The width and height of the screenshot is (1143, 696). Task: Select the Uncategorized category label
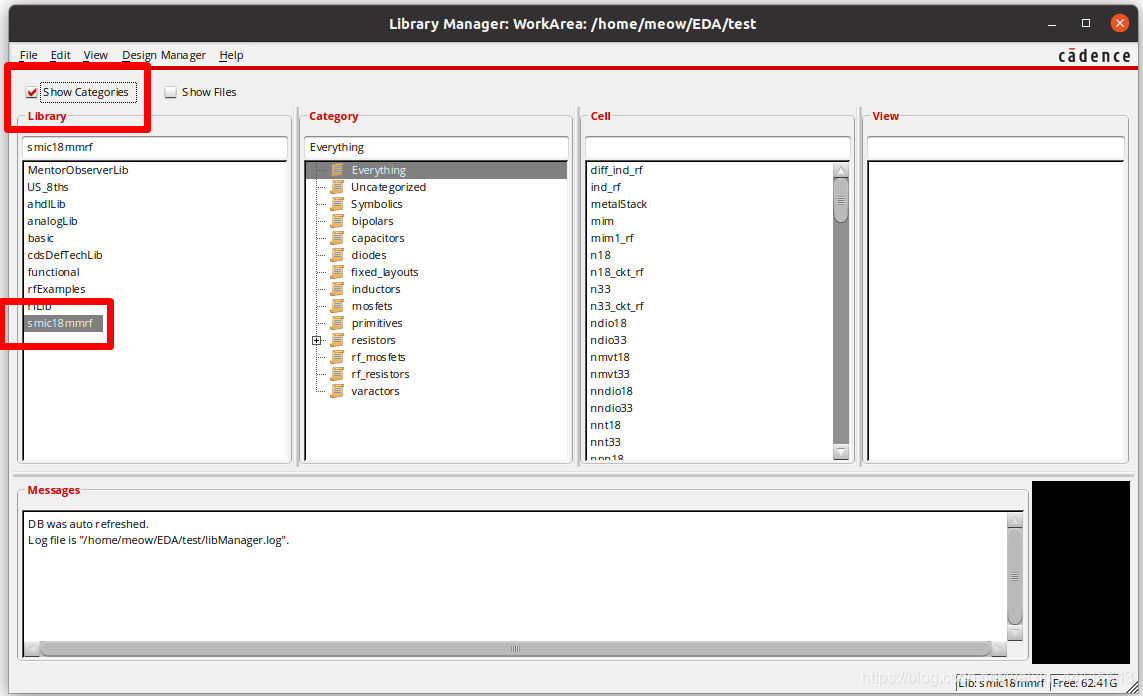pos(389,187)
